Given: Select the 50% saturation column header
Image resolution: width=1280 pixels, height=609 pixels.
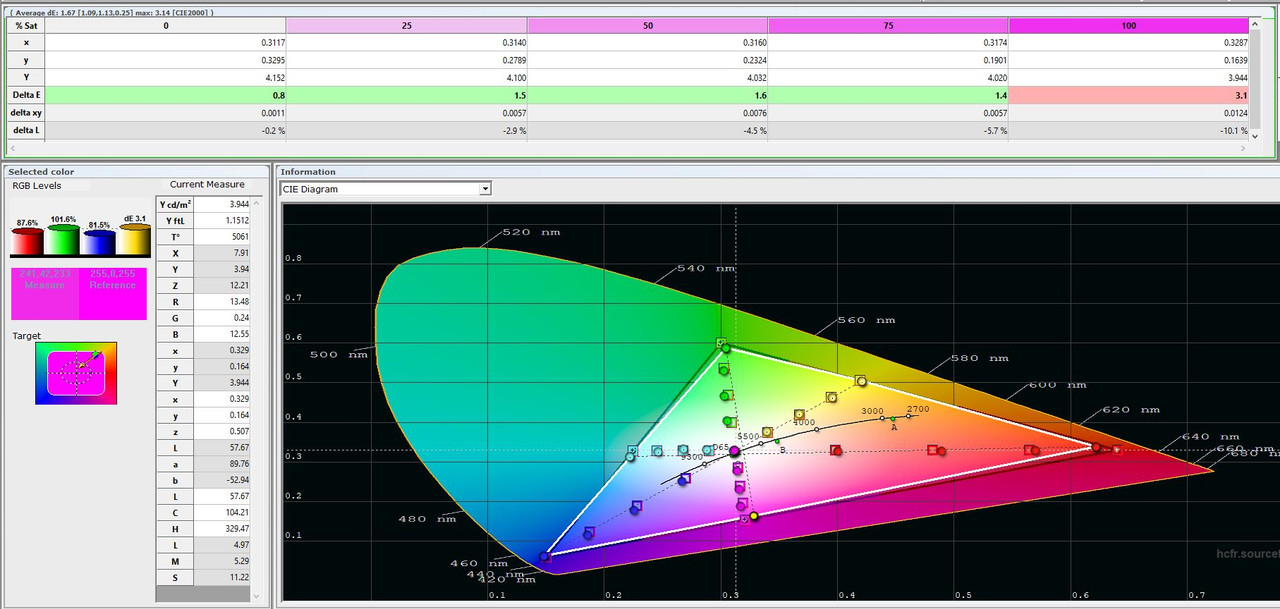Looking at the screenshot, I should click(647, 25).
